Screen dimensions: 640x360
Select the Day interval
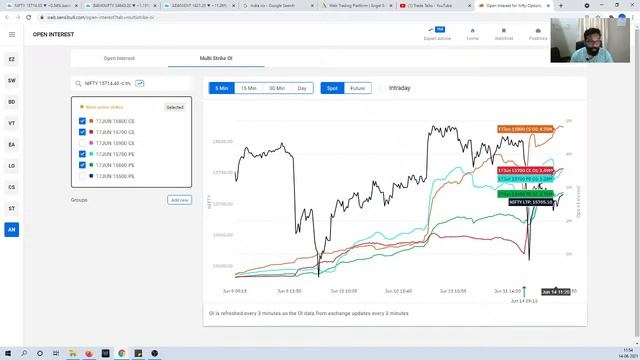click(x=302, y=88)
